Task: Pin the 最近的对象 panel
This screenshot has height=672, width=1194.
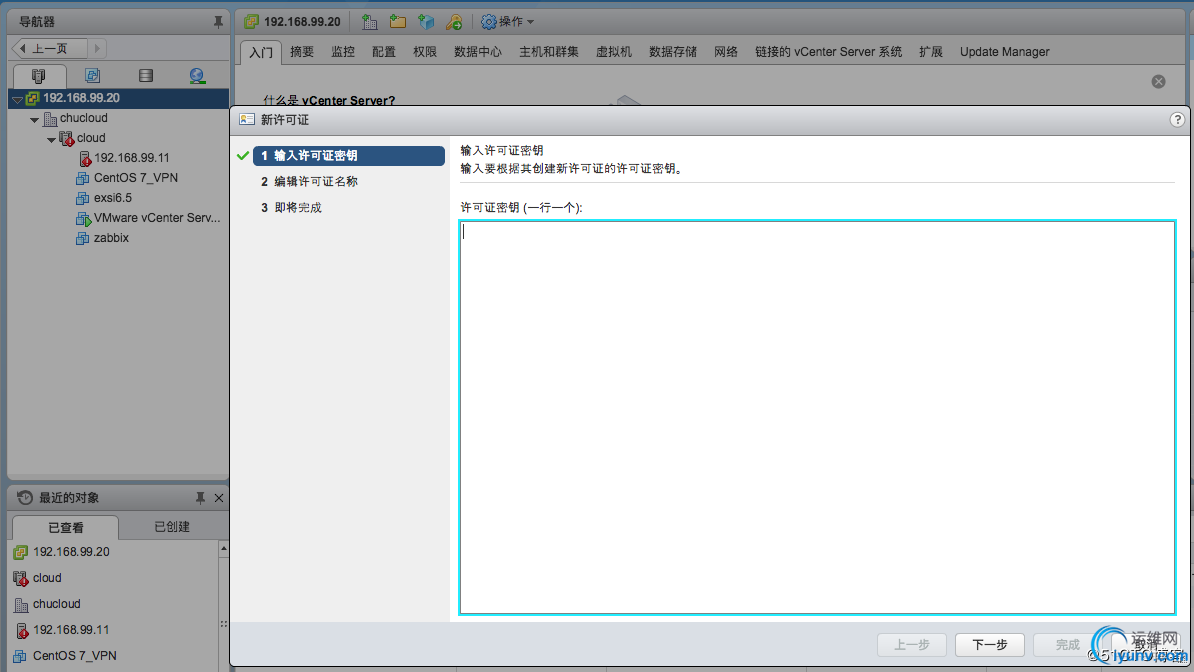Action: [200, 498]
